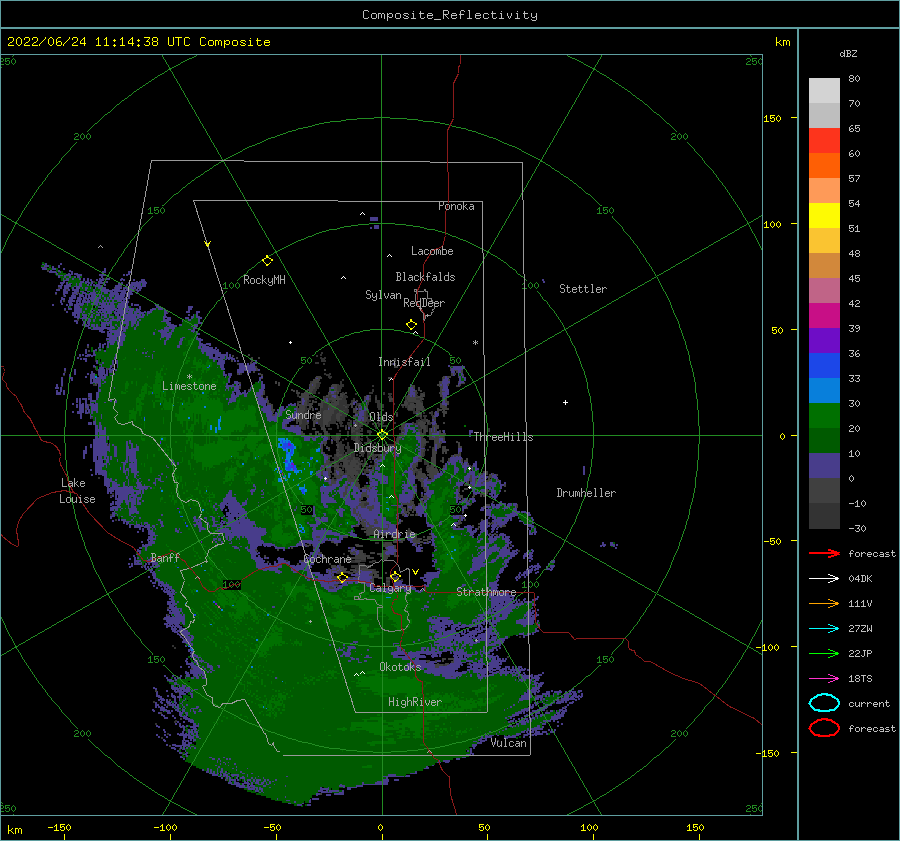This screenshot has height=841, width=900.
Task: Click the Ponoka city label
Action: (456, 206)
